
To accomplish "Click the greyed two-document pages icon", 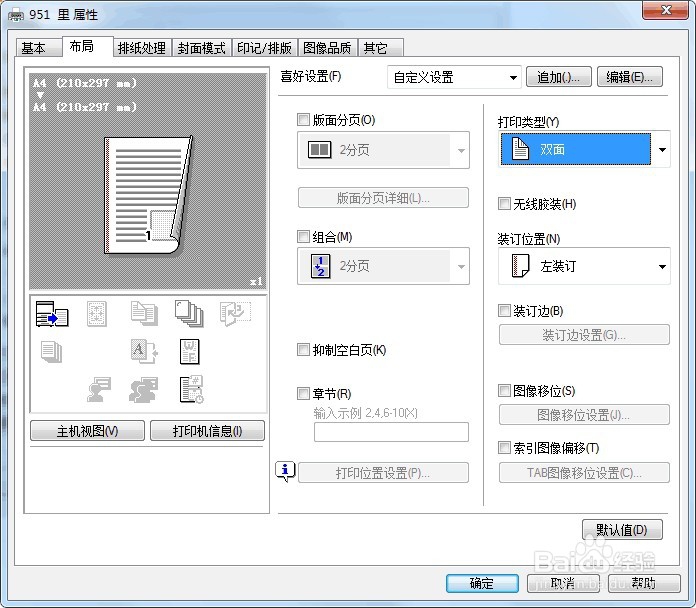I will tap(144, 313).
